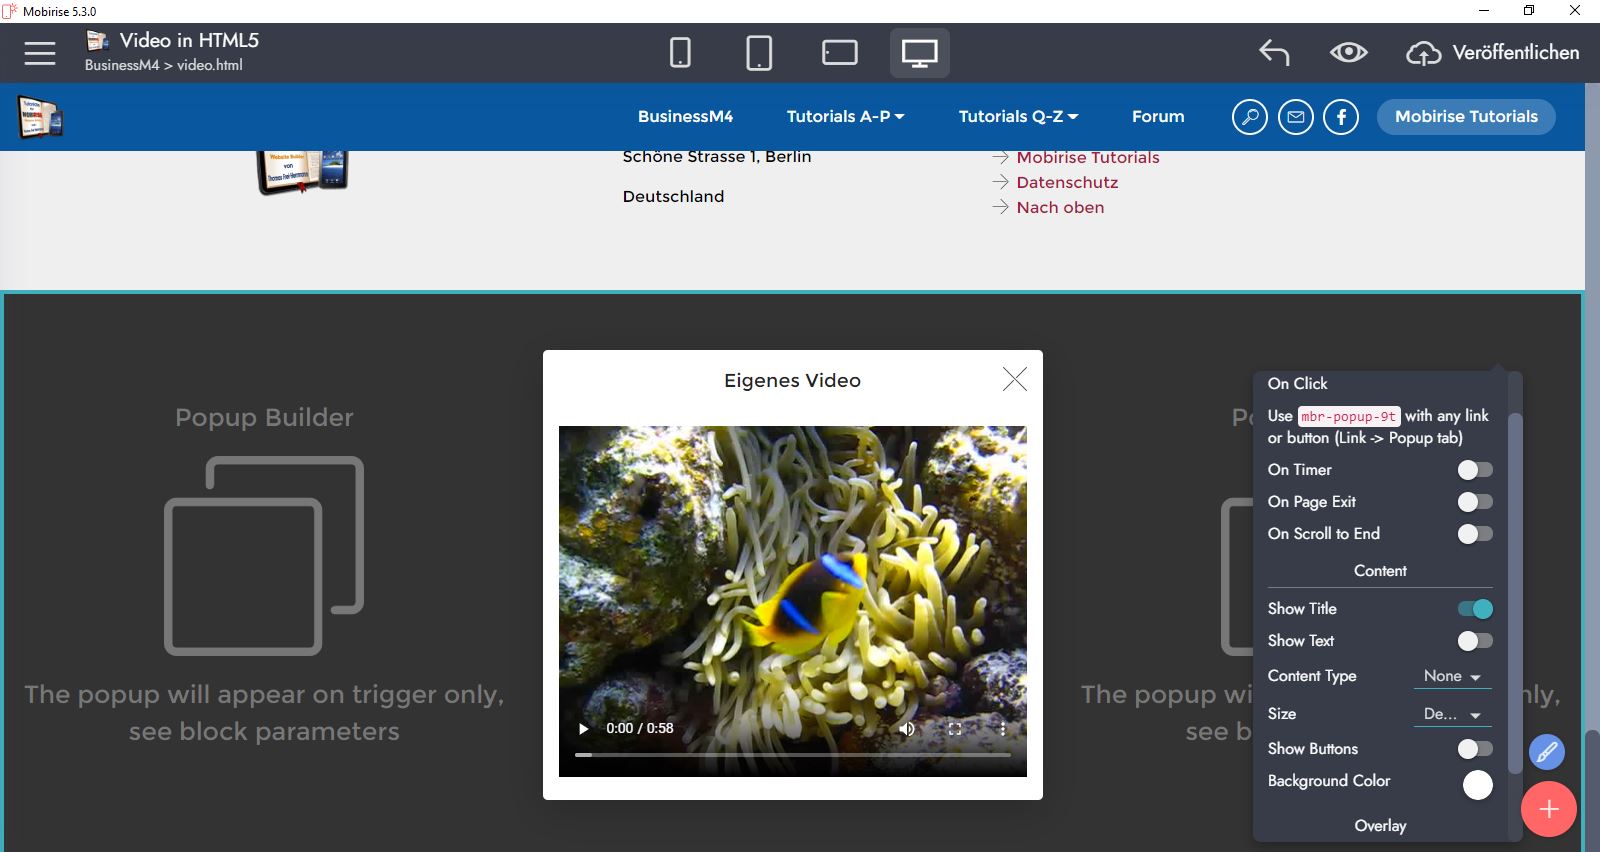This screenshot has height=852, width=1600.
Task: Follow the Datenschutz link
Action: click(x=1067, y=183)
